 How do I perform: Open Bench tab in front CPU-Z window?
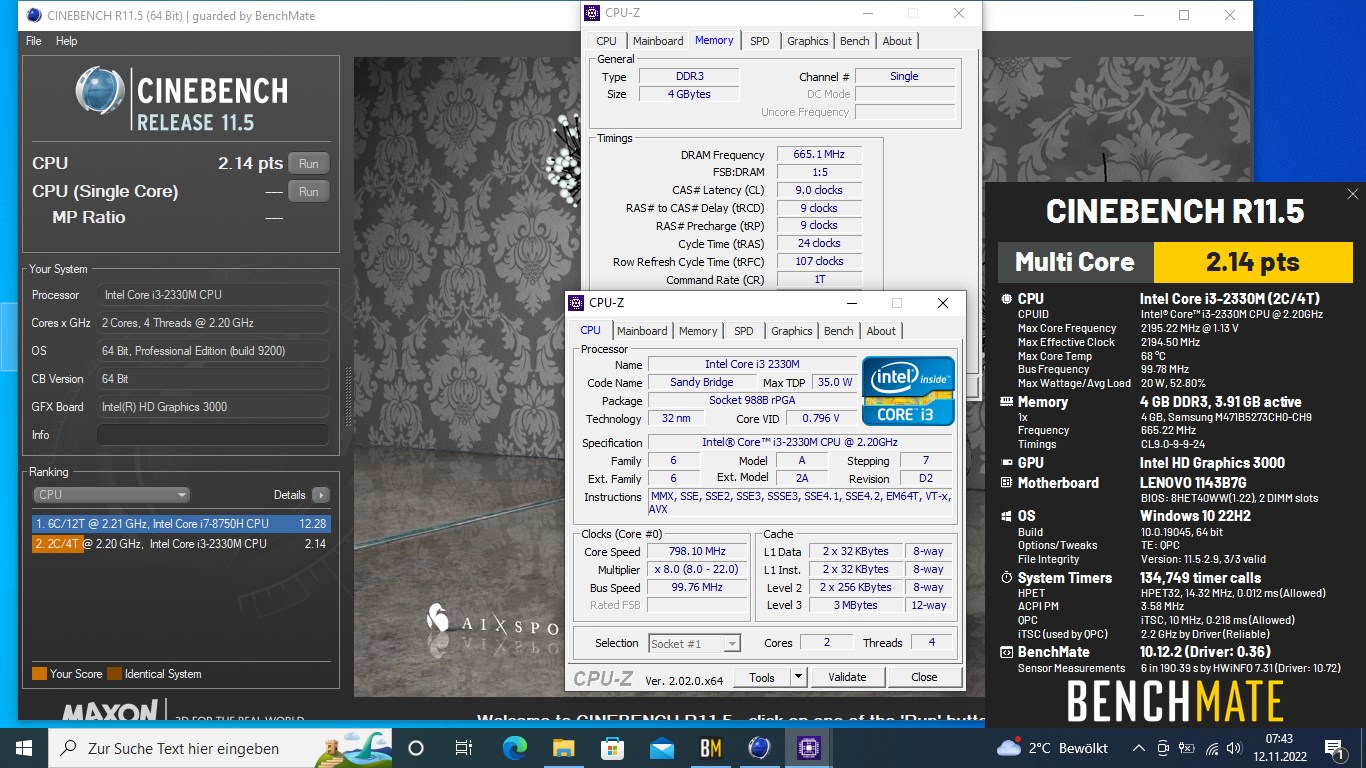[839, 331]
